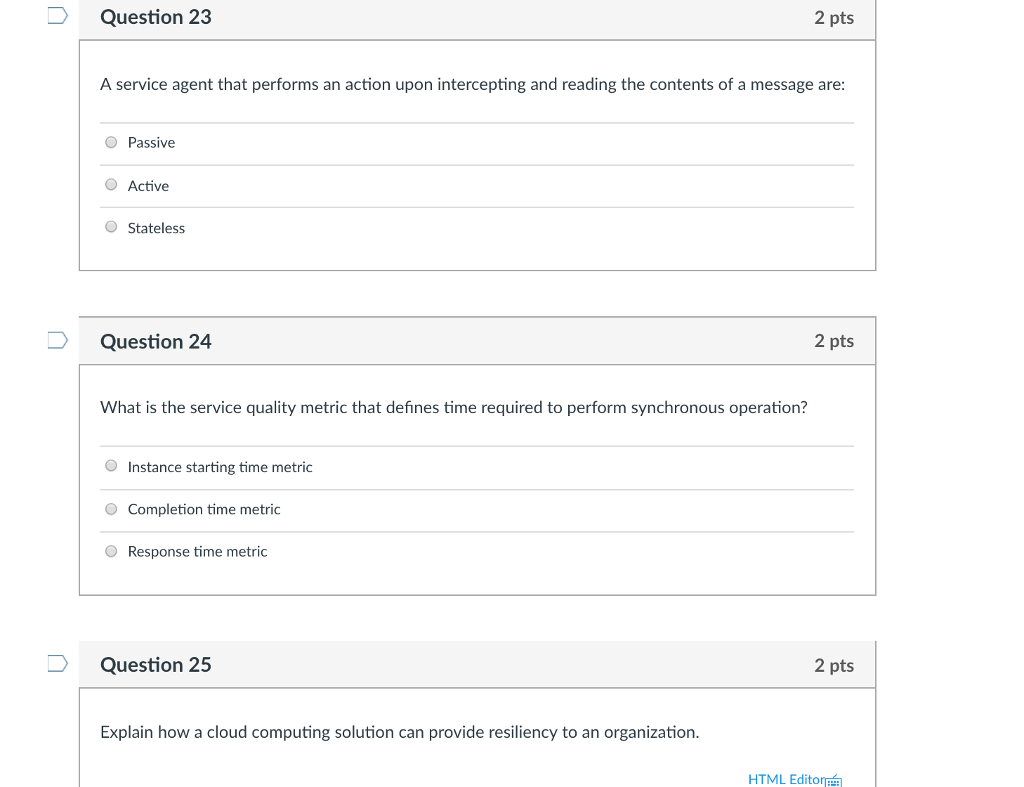
Task: Click the service quality metric question text
Action: [453, 408]
